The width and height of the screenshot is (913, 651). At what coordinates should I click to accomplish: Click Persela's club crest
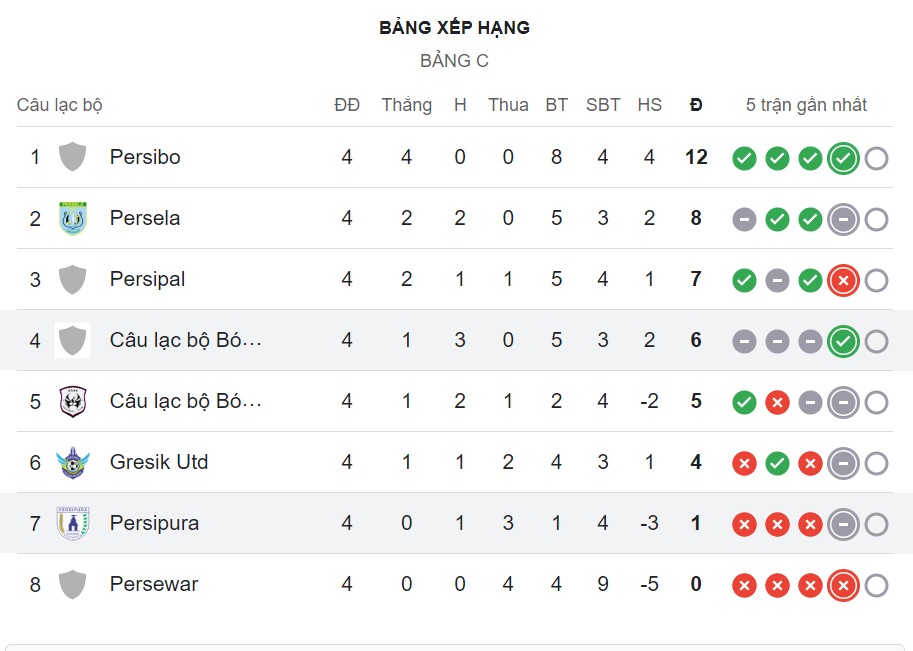pos(71,218)
